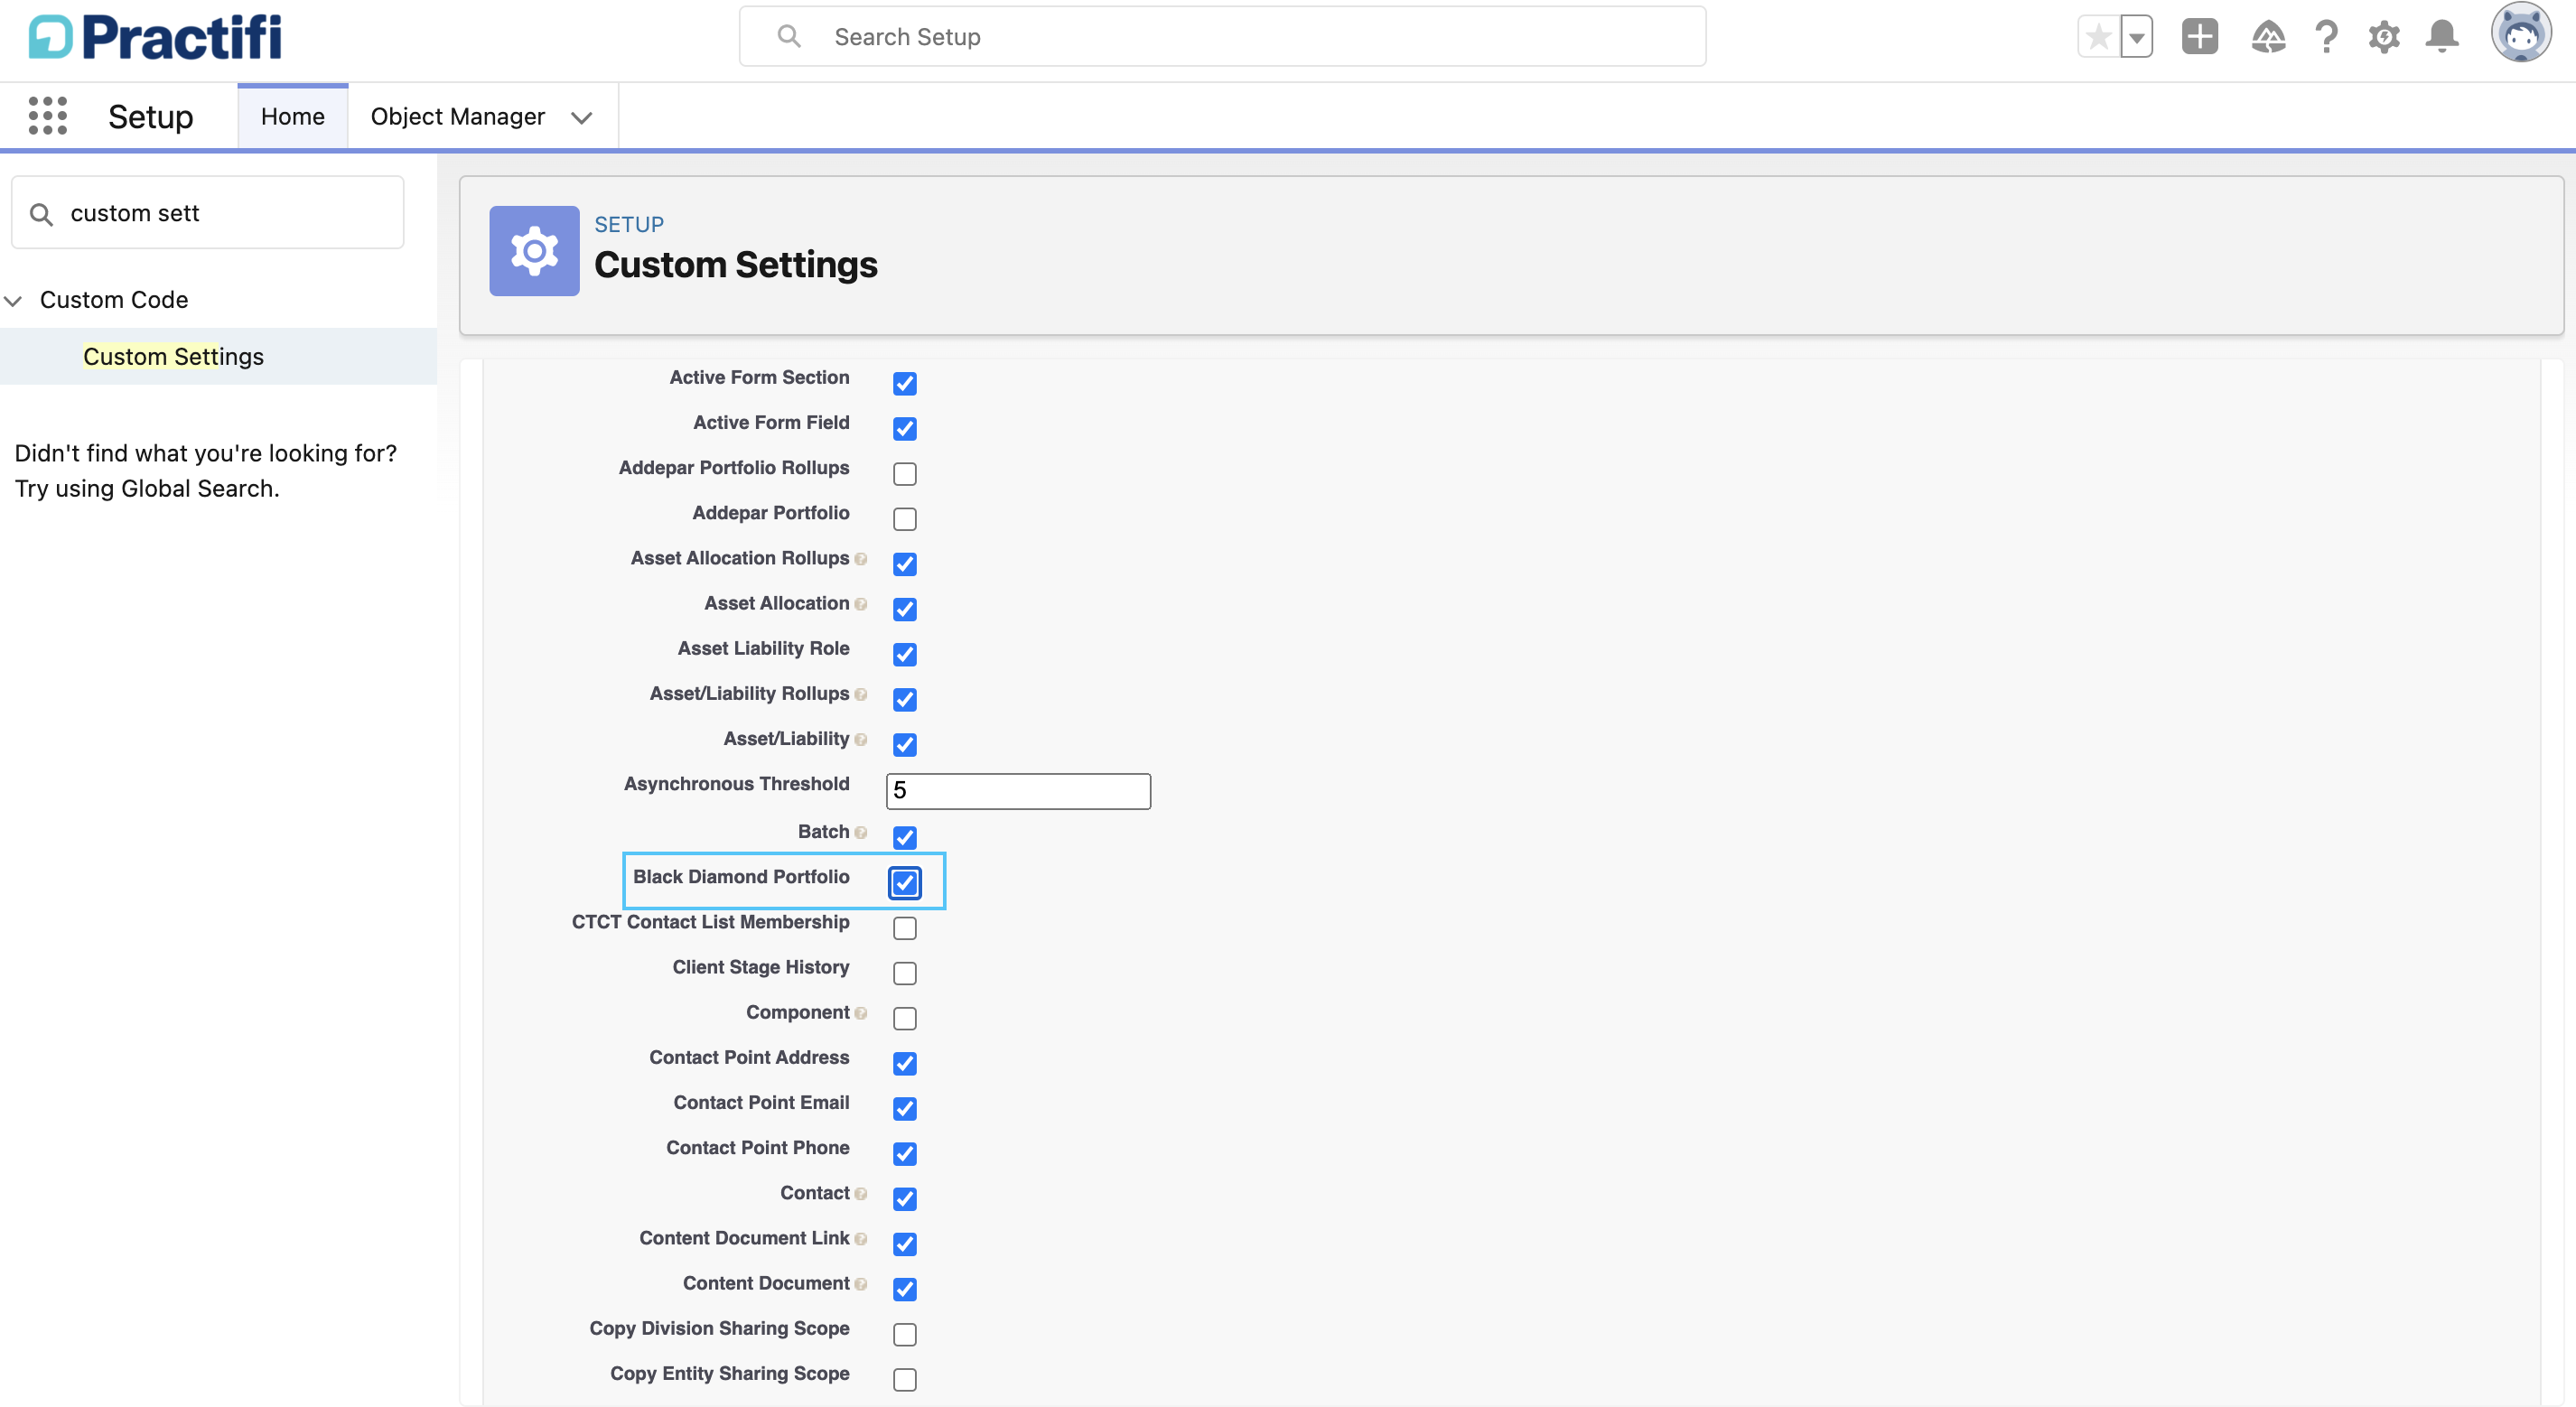
Task: Enable the Addepar Portfolio setting
Action: tap(905, 519)
